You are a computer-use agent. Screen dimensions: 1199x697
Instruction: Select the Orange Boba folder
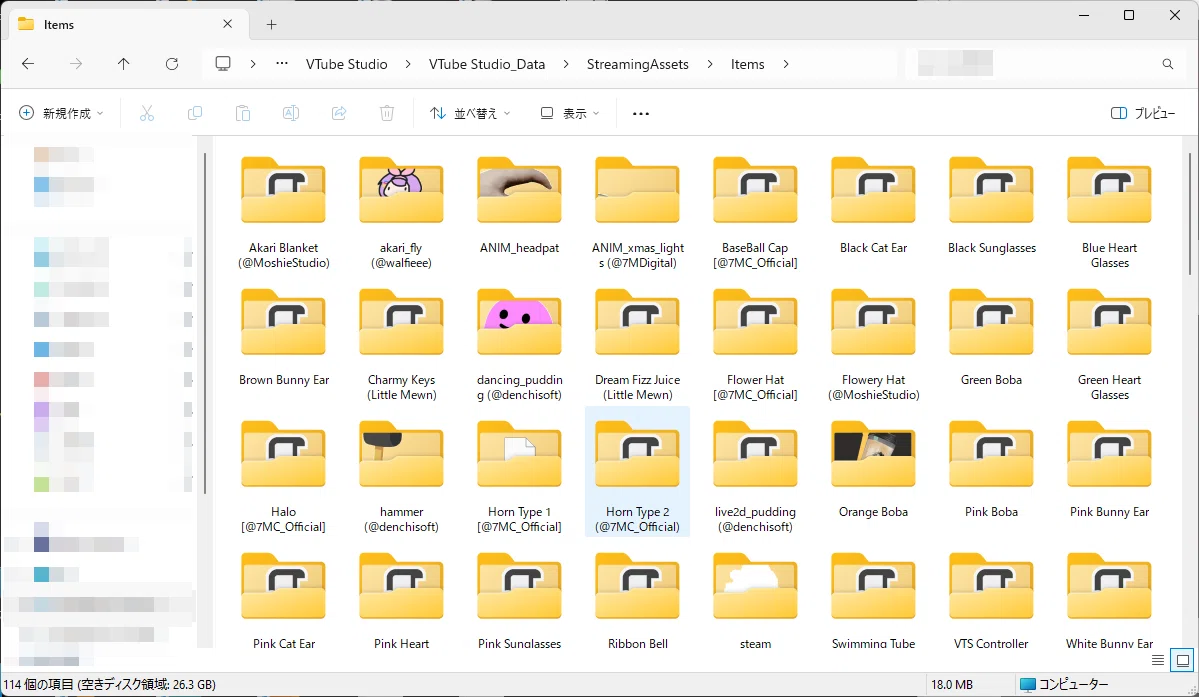point(873,469)
